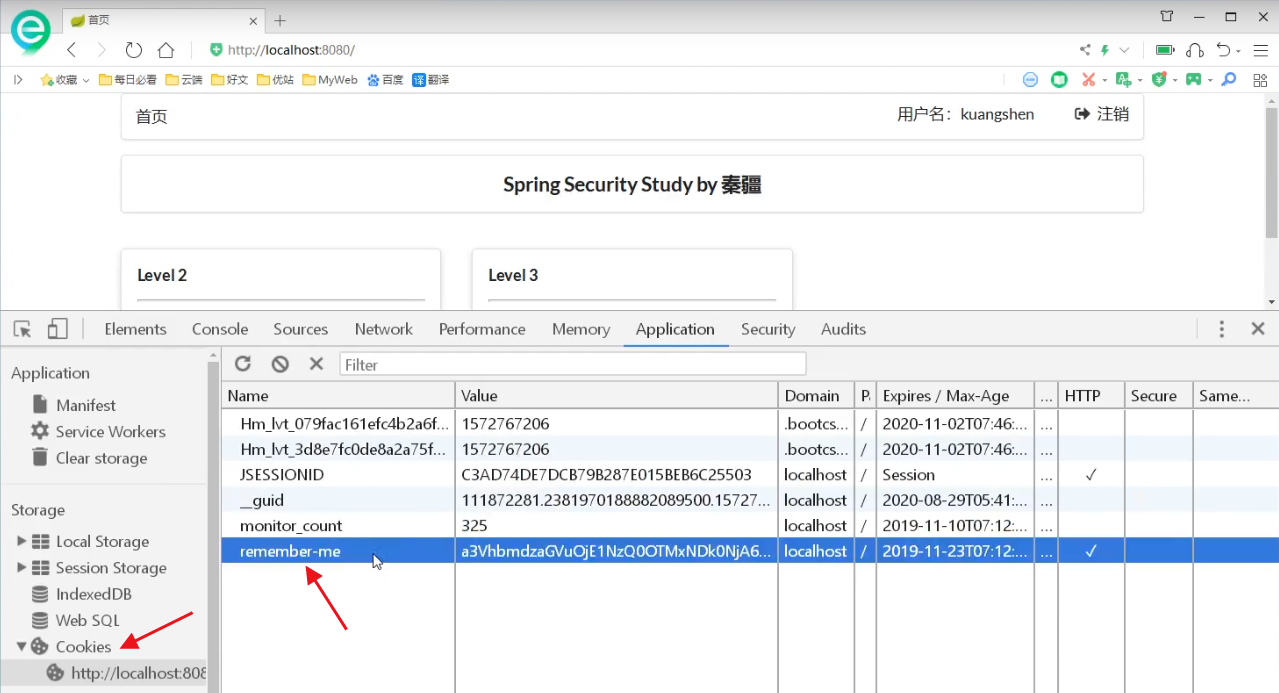Click the green translate A extension icon
Screen dimensions: 1279x693
1123,80
